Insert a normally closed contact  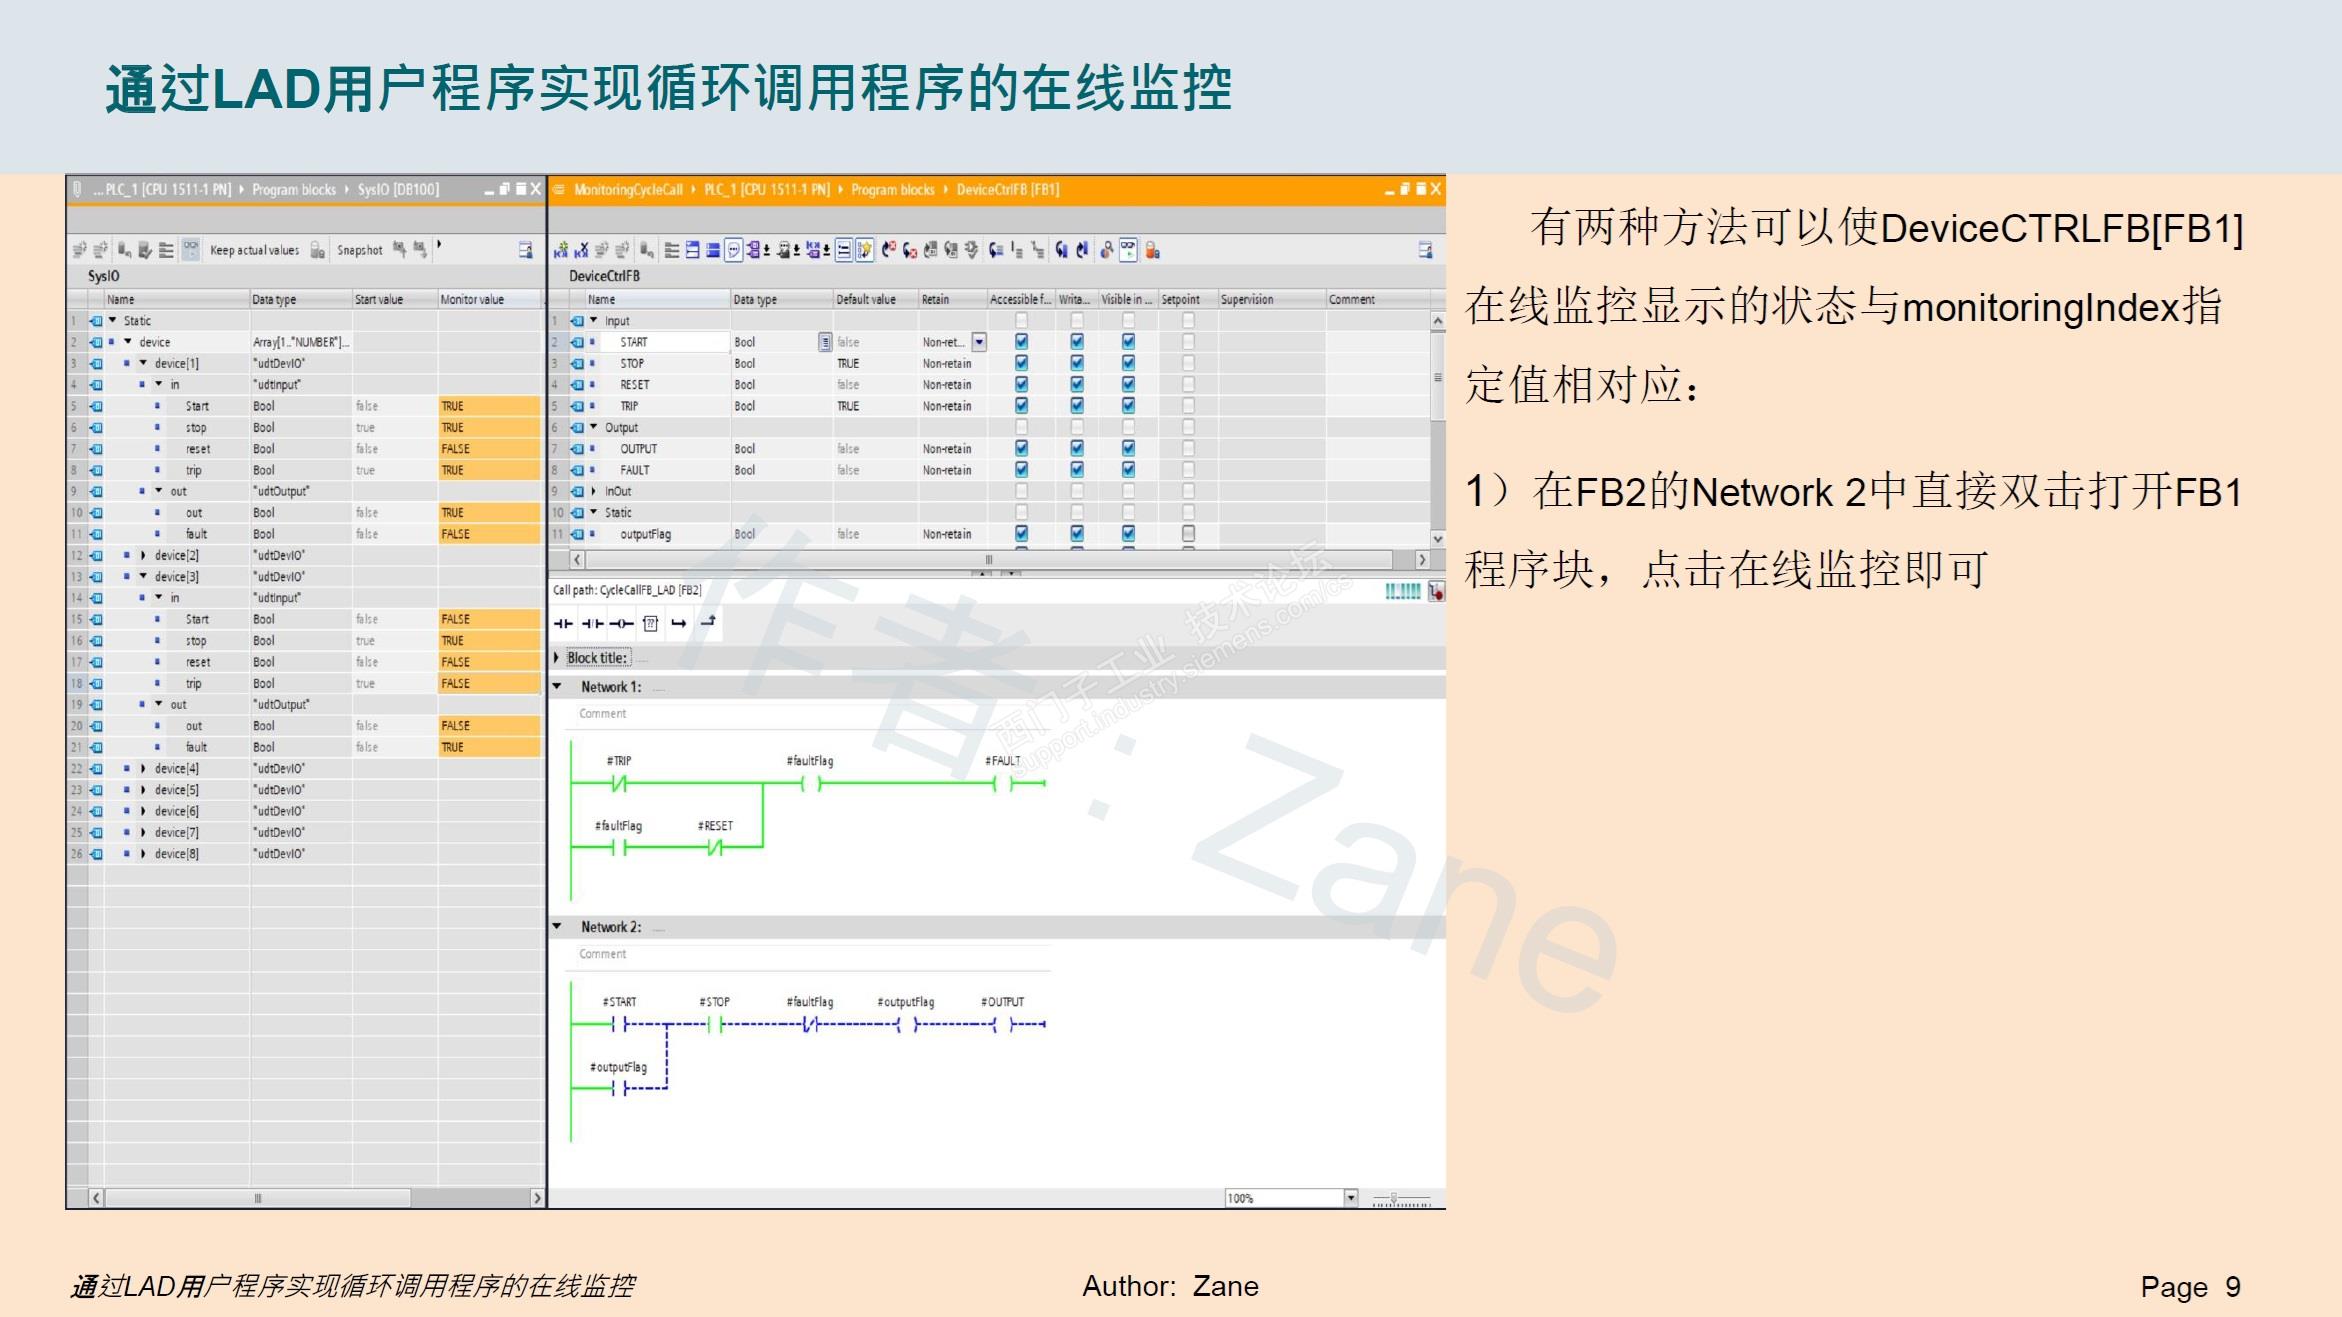tap(592, 623)
